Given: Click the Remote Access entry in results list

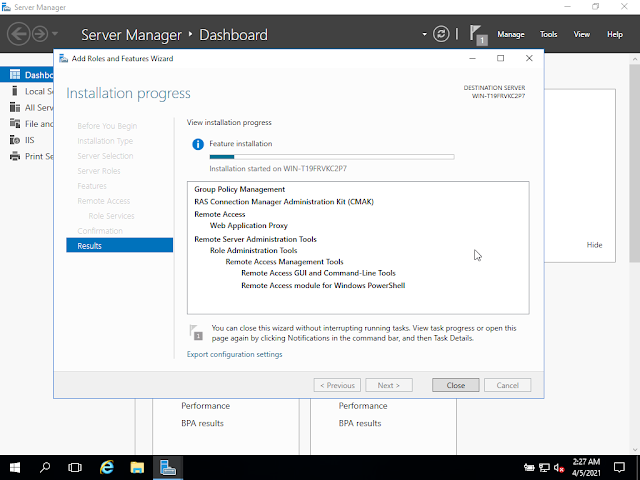Looking at the screenshot, I should pos(220,214).
